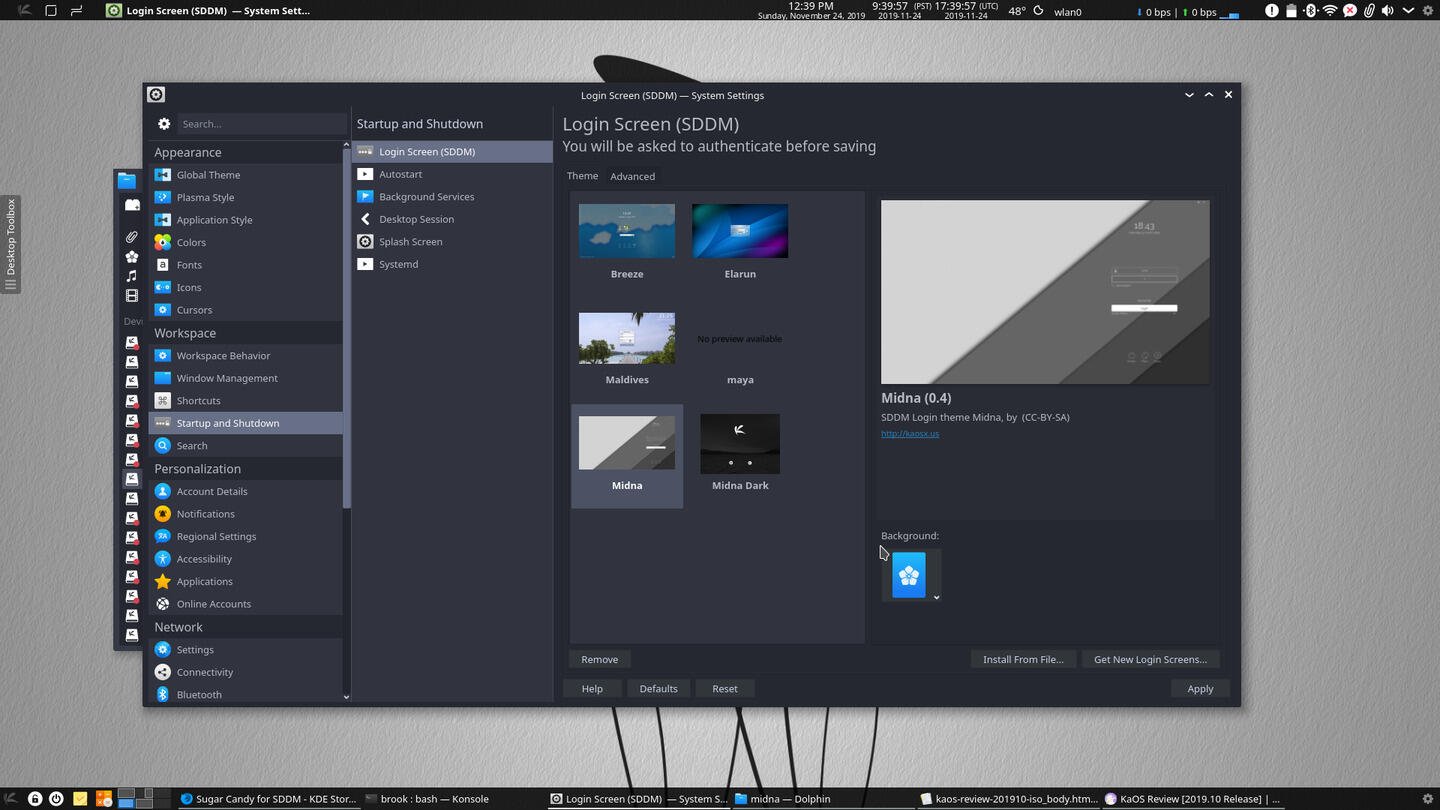Open the Wi-Fi network tray icon
This screenshot has width=1440, height=810.
(x=1330, y=11)
